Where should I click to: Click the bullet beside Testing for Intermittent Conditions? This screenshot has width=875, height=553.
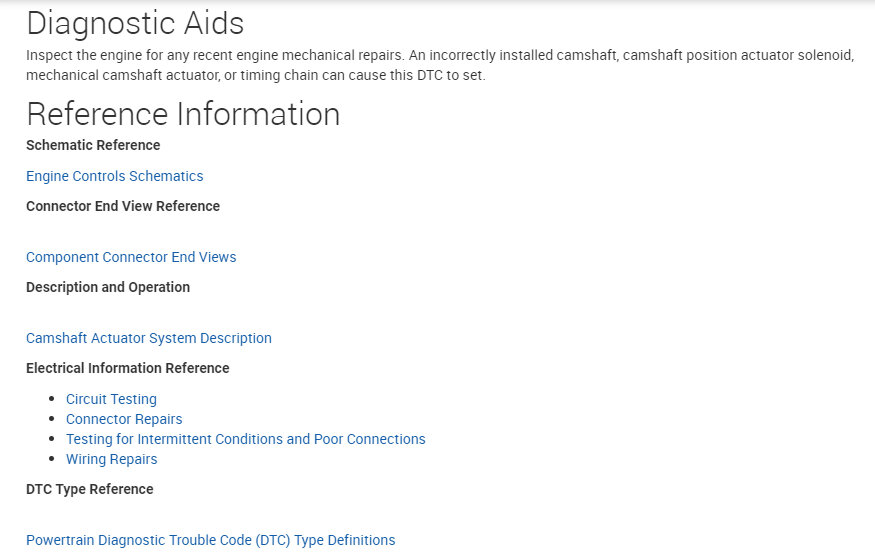(52, 439)
